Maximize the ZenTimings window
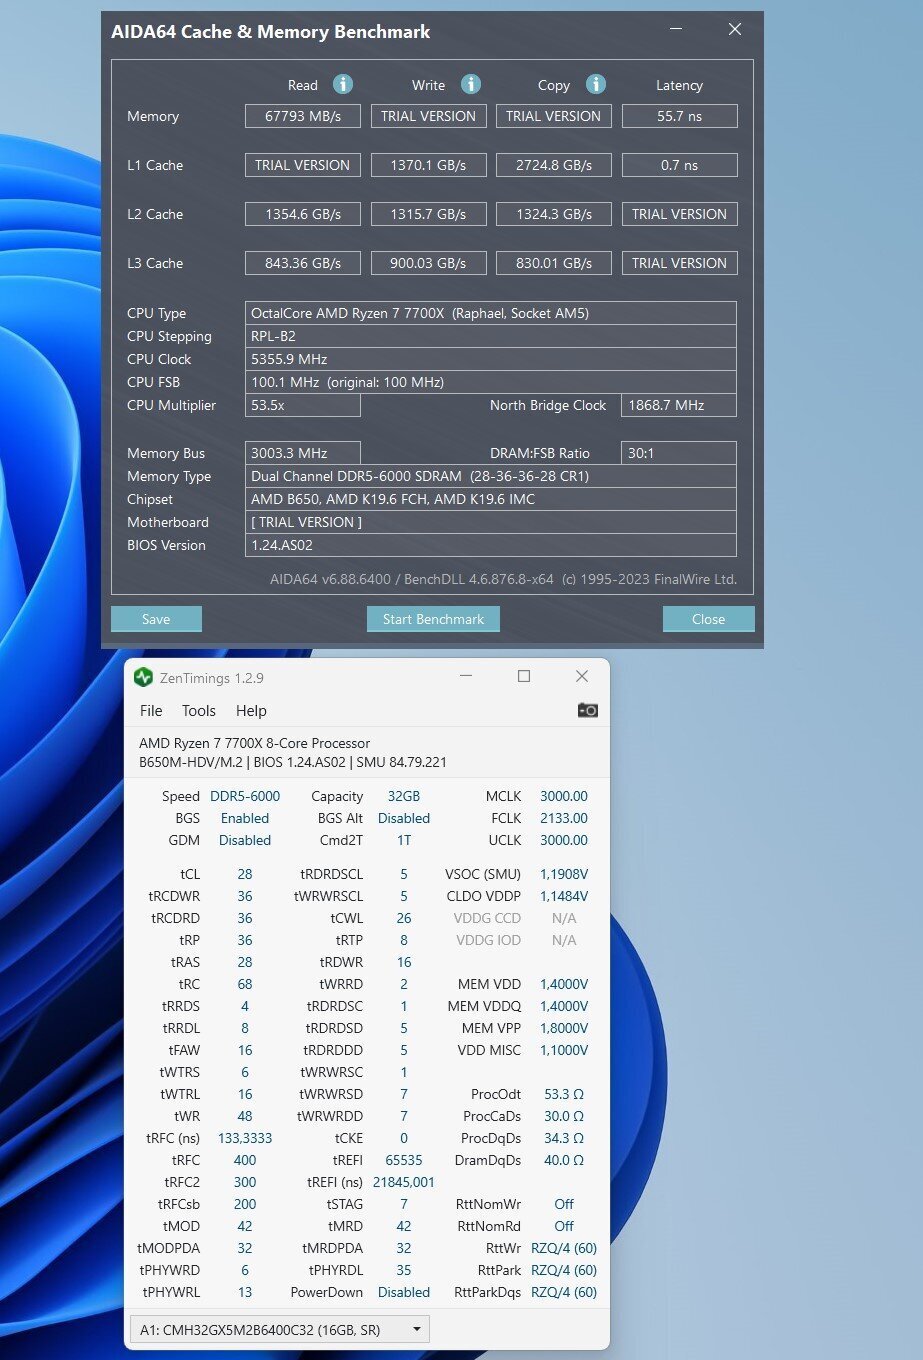923x1360 pixels. 524,677
